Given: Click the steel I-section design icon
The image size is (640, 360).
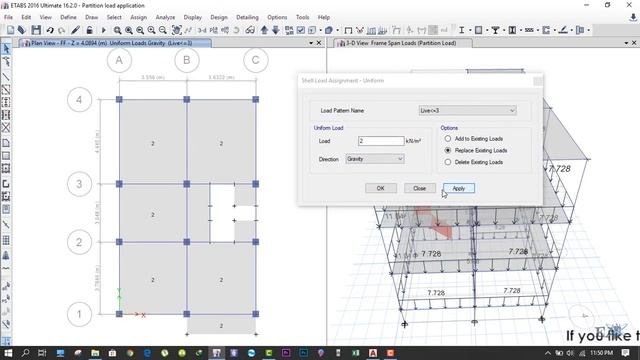Looking at the screenshot, I should (461, 30).
